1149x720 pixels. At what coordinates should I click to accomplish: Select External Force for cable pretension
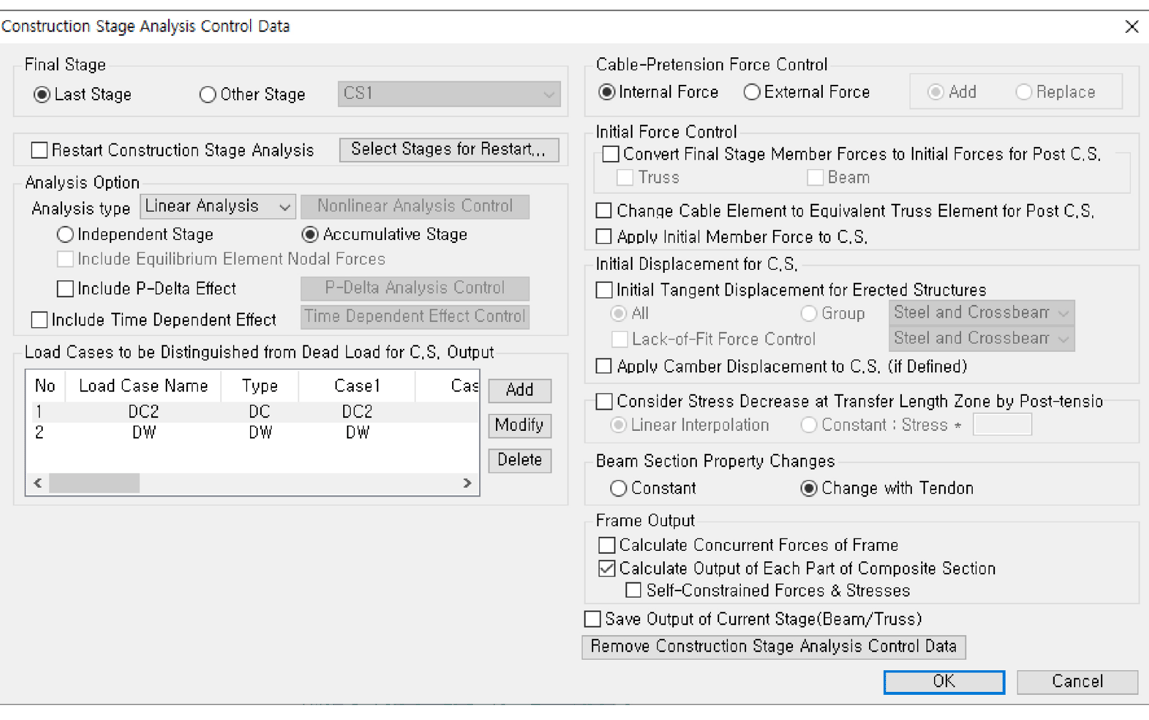pos(752,92)
